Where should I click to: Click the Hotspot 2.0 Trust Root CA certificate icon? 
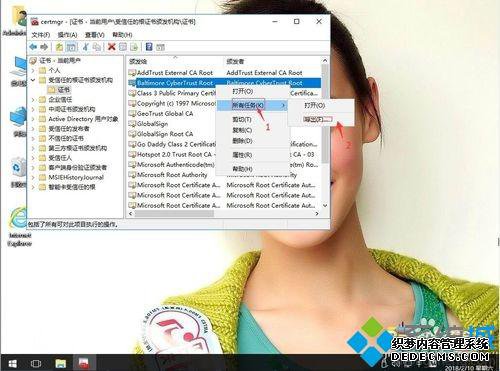pyautogui.click(x=132, y=155)
